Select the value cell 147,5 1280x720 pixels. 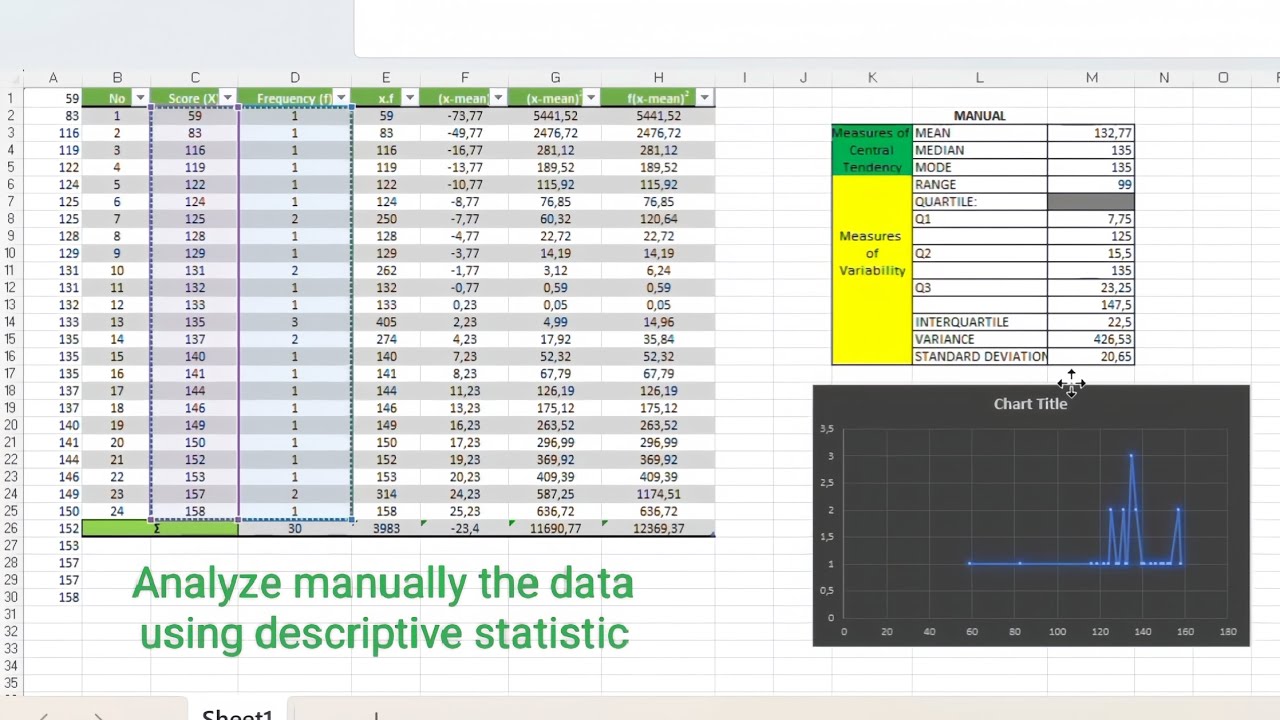pos(1091,305)
